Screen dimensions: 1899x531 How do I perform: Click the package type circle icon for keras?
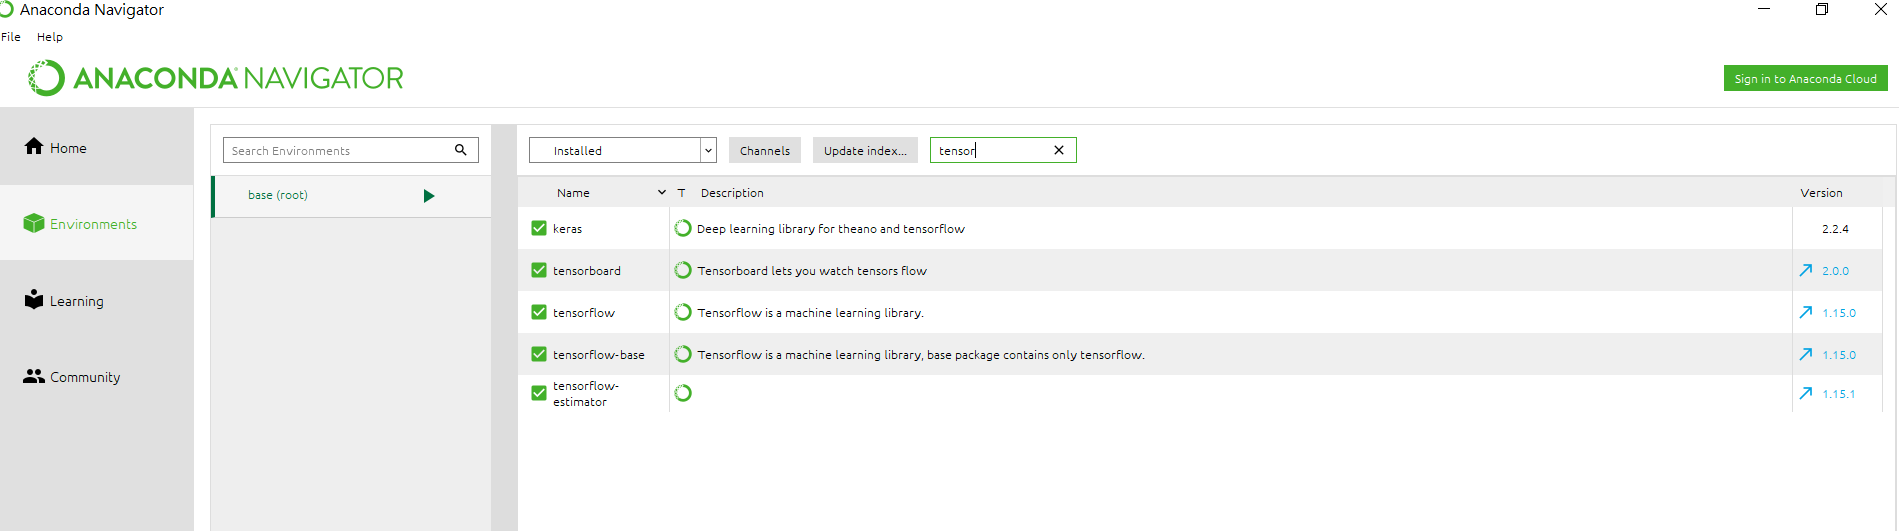683,228
